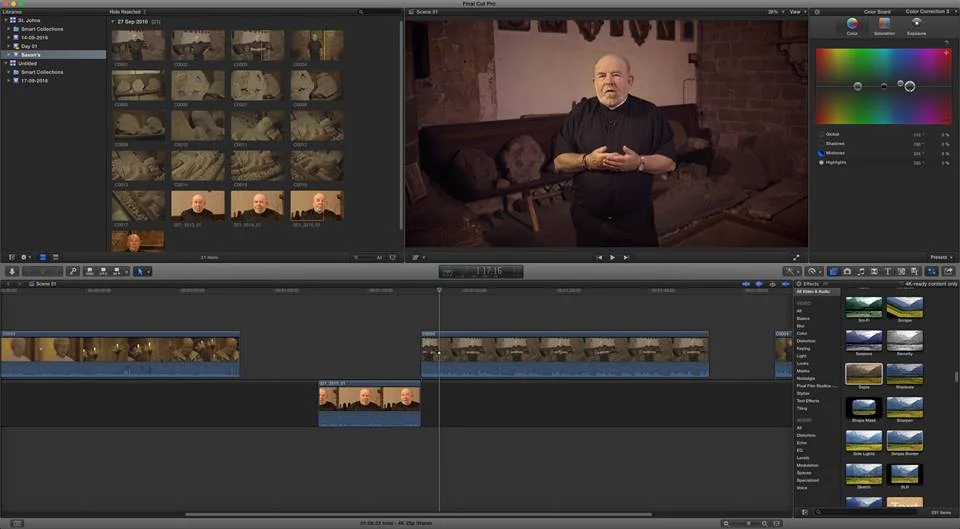Open the Music and Sound browser
The height and width of the screenshot is (529, 960).
tap(861, 271)
